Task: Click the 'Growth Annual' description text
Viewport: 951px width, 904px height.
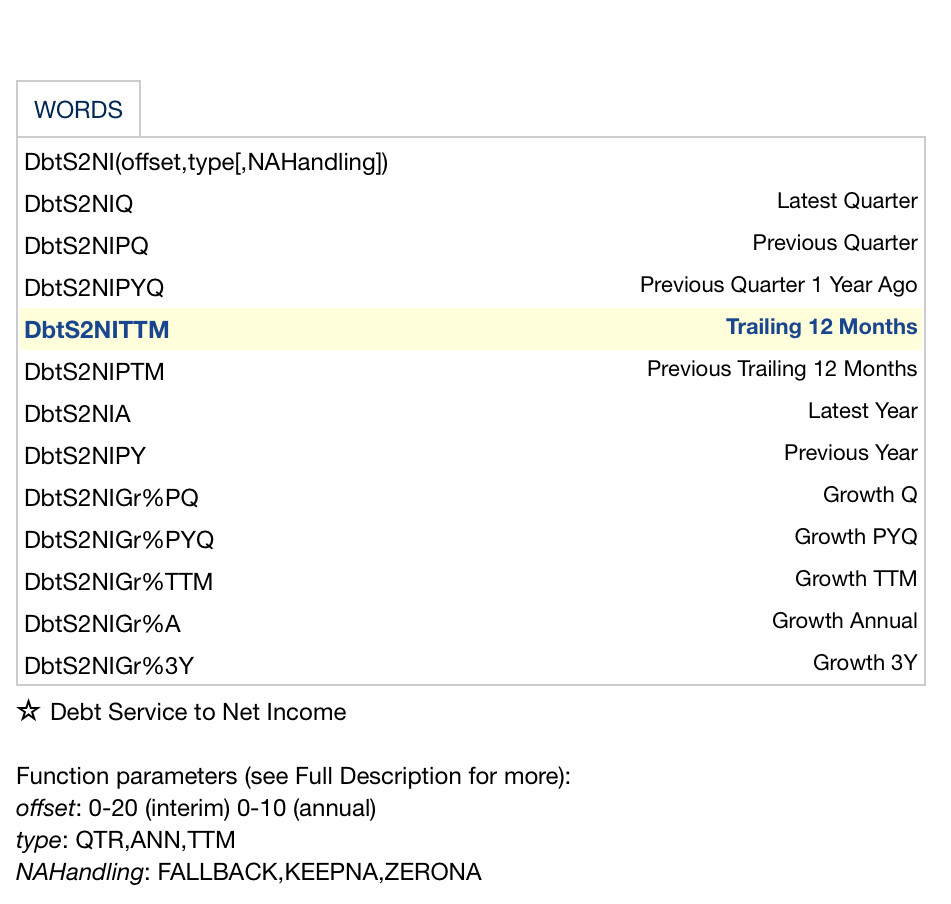Action: click(x=844, y=621)
